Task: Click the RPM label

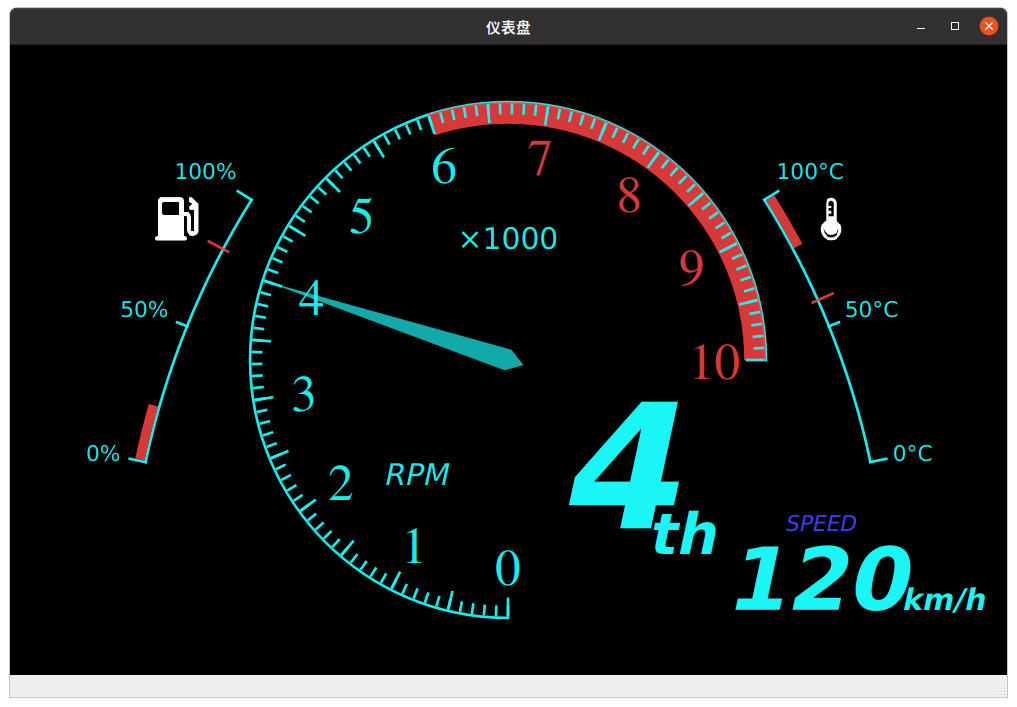Action: [x=417, y=474]
